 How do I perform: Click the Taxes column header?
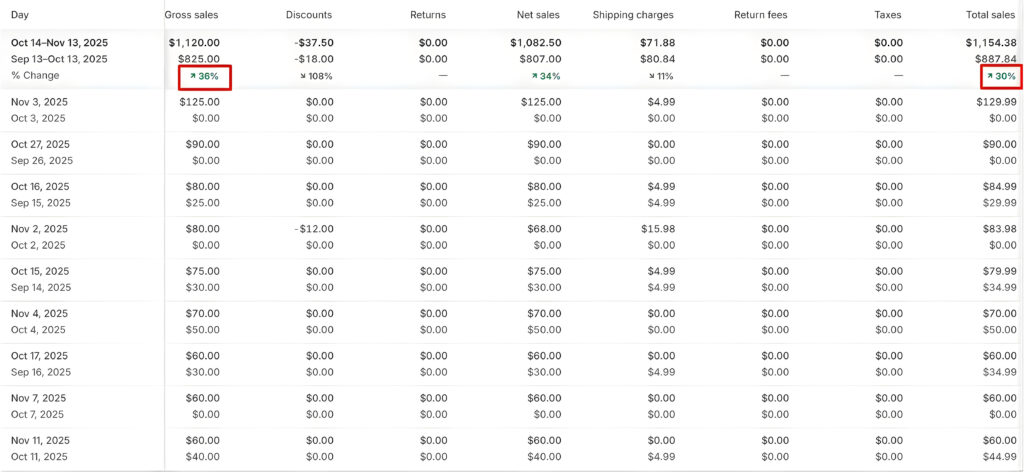pos(887,15)
